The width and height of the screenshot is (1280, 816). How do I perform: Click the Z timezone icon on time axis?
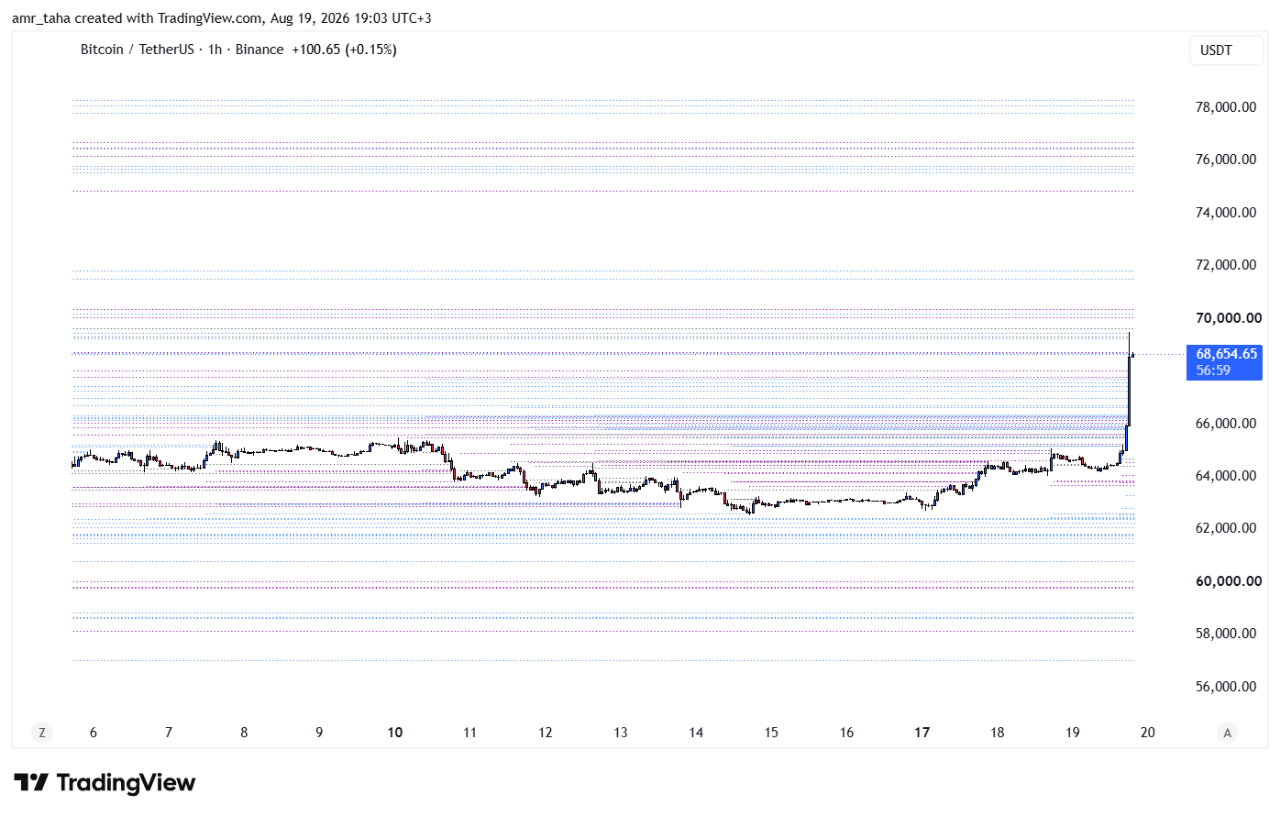42,733
